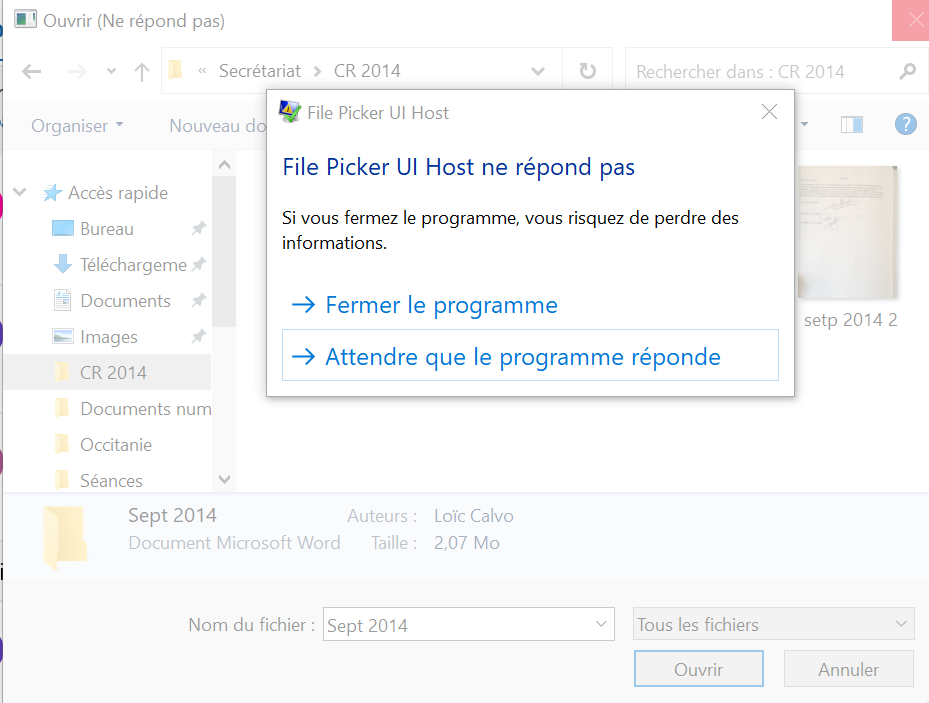The width and height of the screenshot is (929, 703).
Task: Click the Images picture icon
Action: coord(63,336)
